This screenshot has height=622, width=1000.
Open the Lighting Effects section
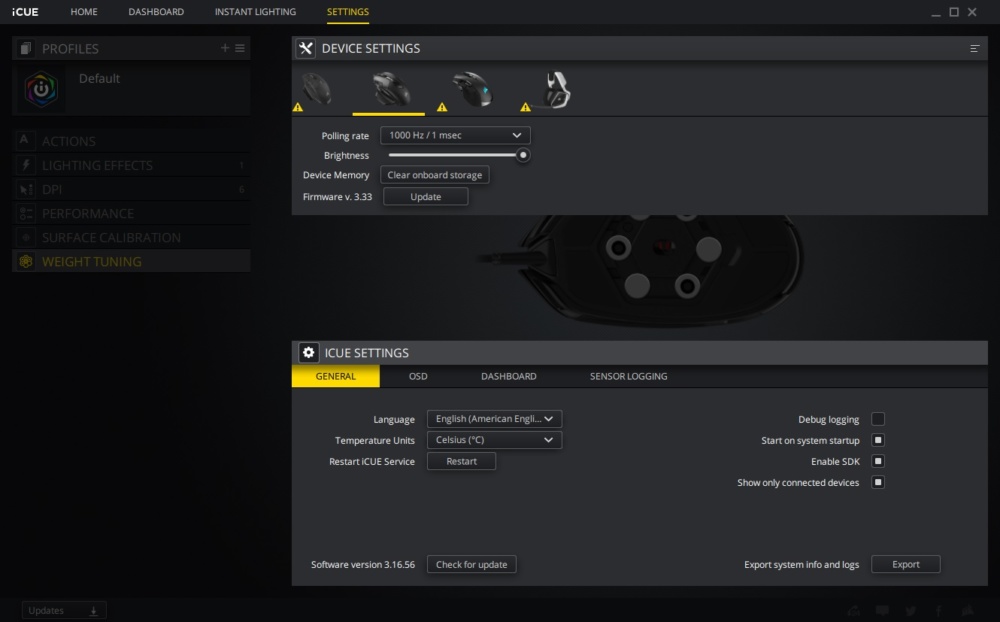pyautogui.click(x=131, y=165)
